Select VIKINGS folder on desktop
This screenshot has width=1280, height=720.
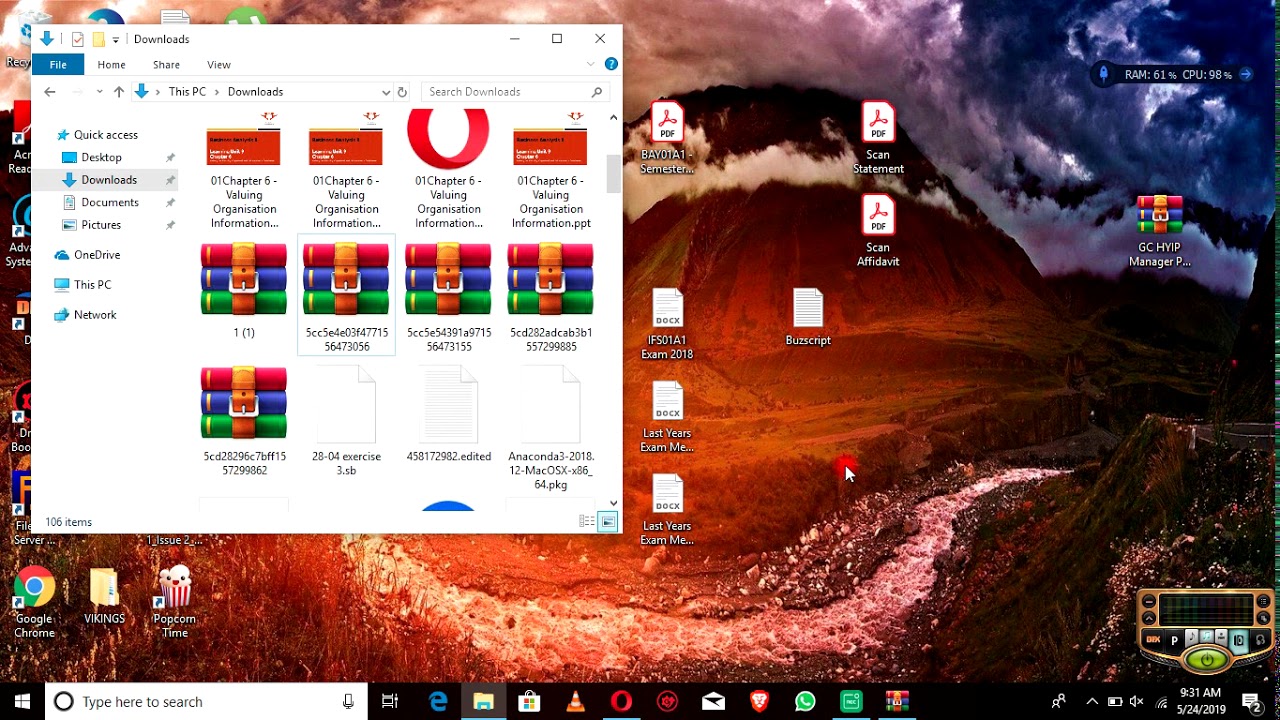click(x=104, y=596)
